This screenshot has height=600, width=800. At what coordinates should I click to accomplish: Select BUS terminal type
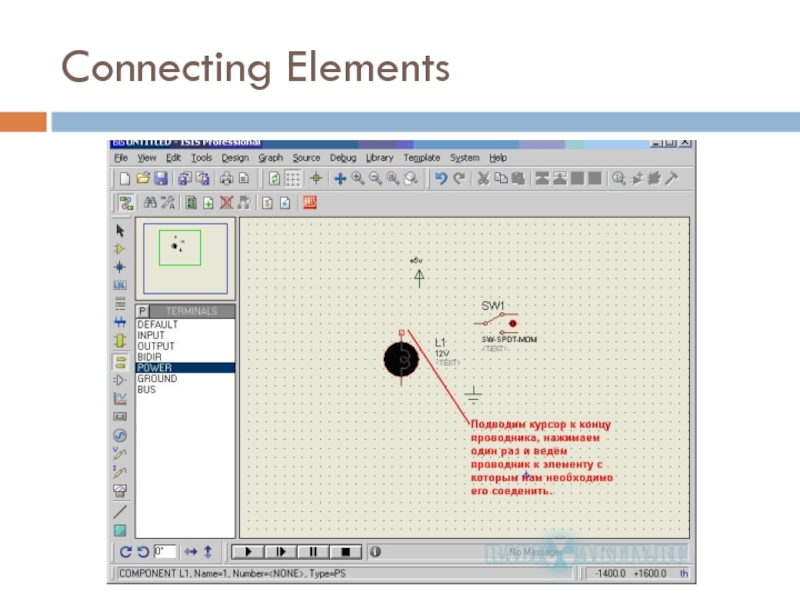185,389
